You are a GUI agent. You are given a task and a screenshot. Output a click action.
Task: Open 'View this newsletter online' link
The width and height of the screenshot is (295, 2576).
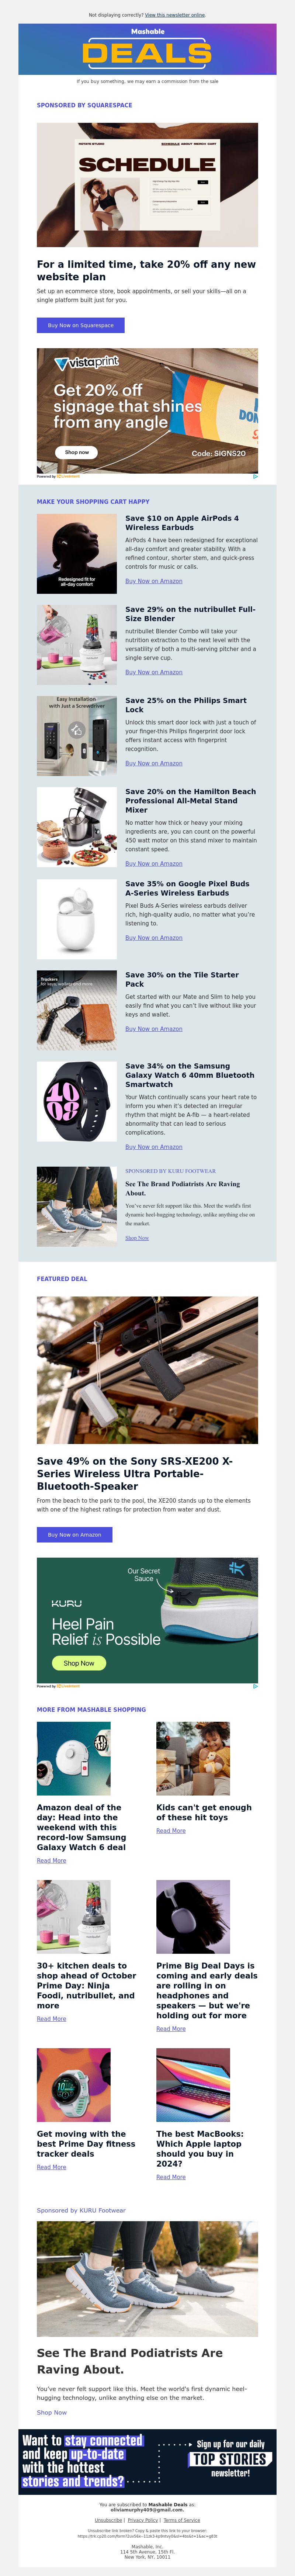(175, 15)
